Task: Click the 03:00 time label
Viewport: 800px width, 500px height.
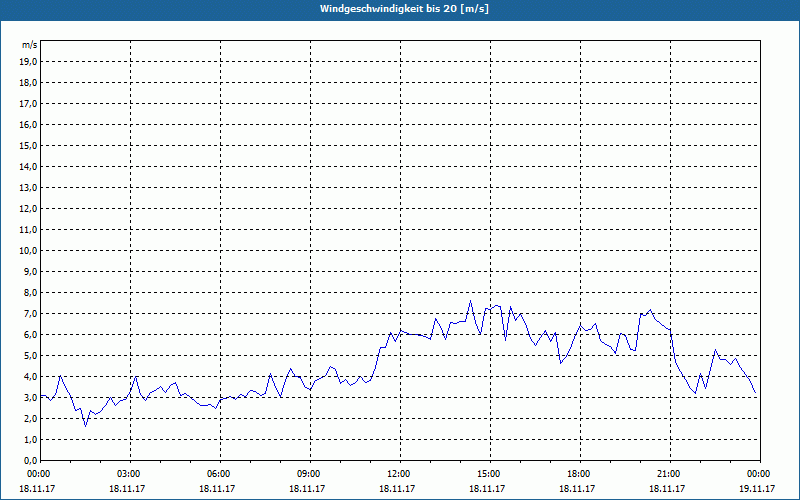Action: point(131,474)
